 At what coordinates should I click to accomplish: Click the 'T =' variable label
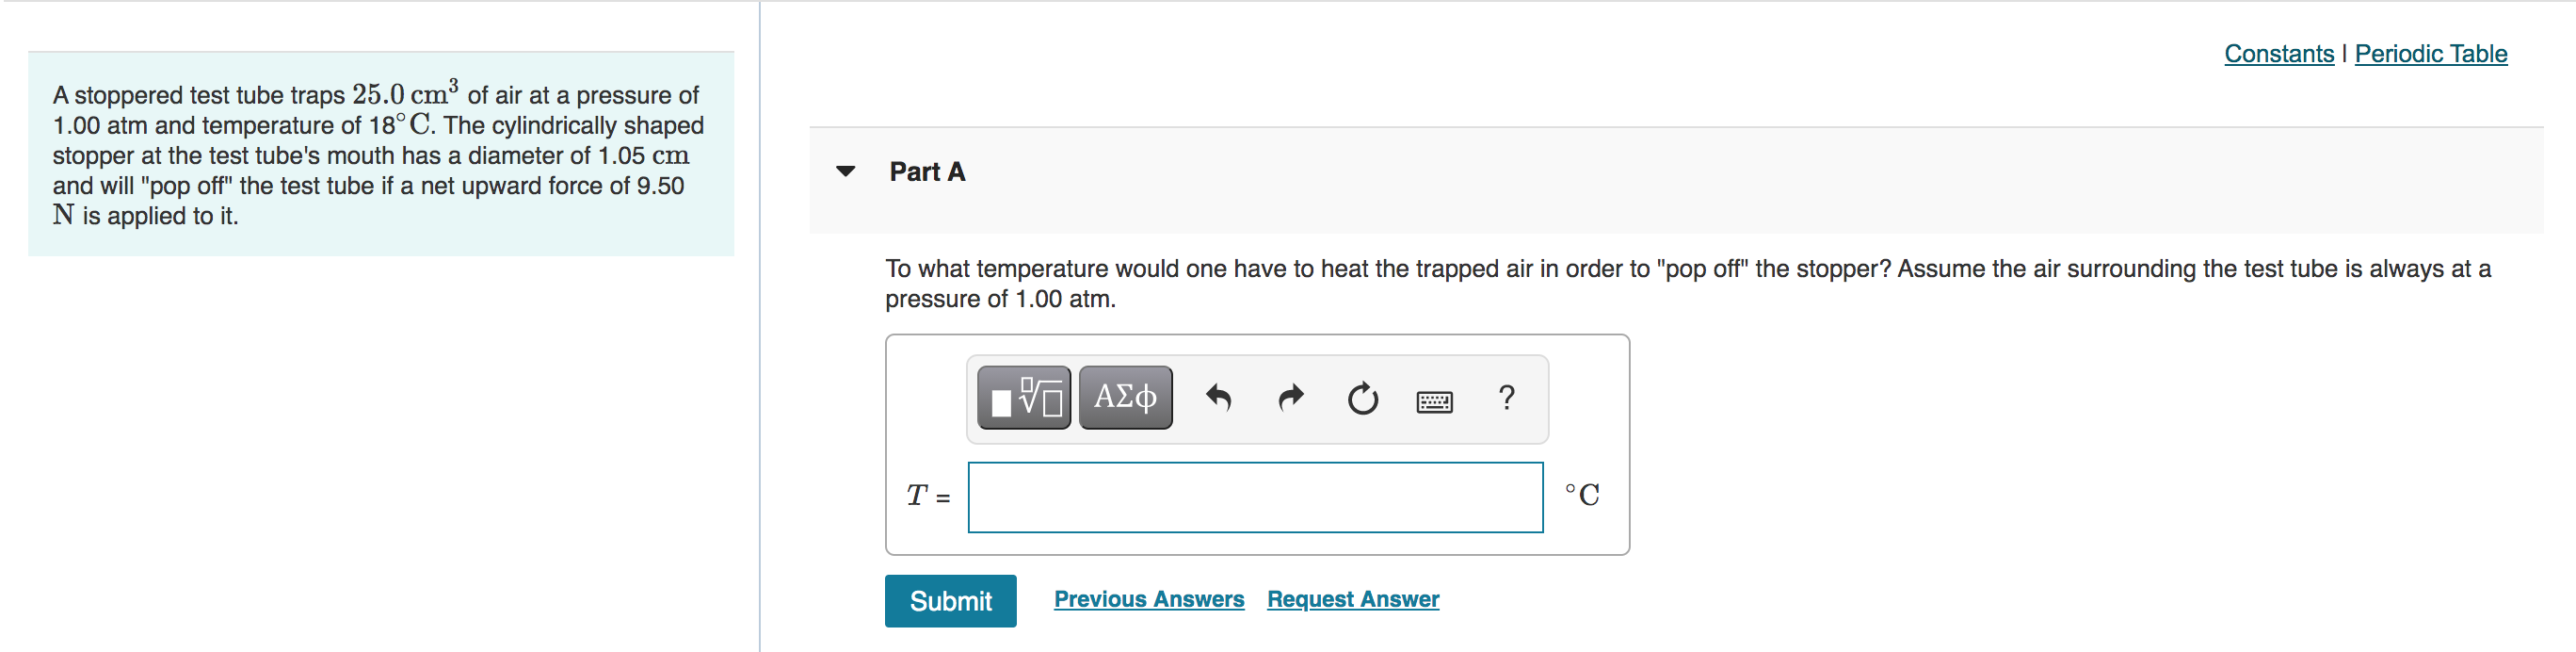pyautogui.click(x=927, y=496)
